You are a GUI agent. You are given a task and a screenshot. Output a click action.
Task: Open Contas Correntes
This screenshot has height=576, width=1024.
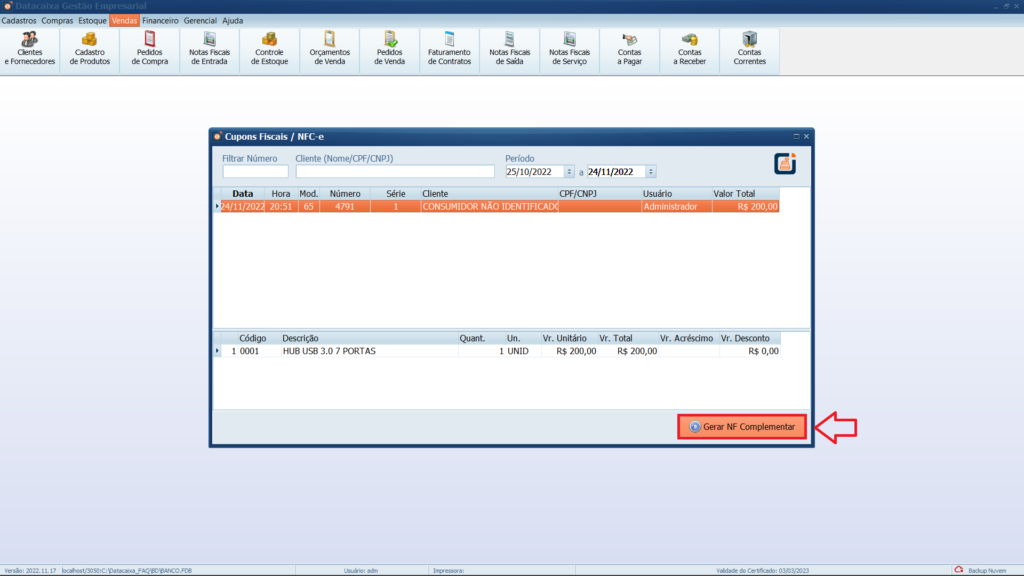(x=749, y=49)
